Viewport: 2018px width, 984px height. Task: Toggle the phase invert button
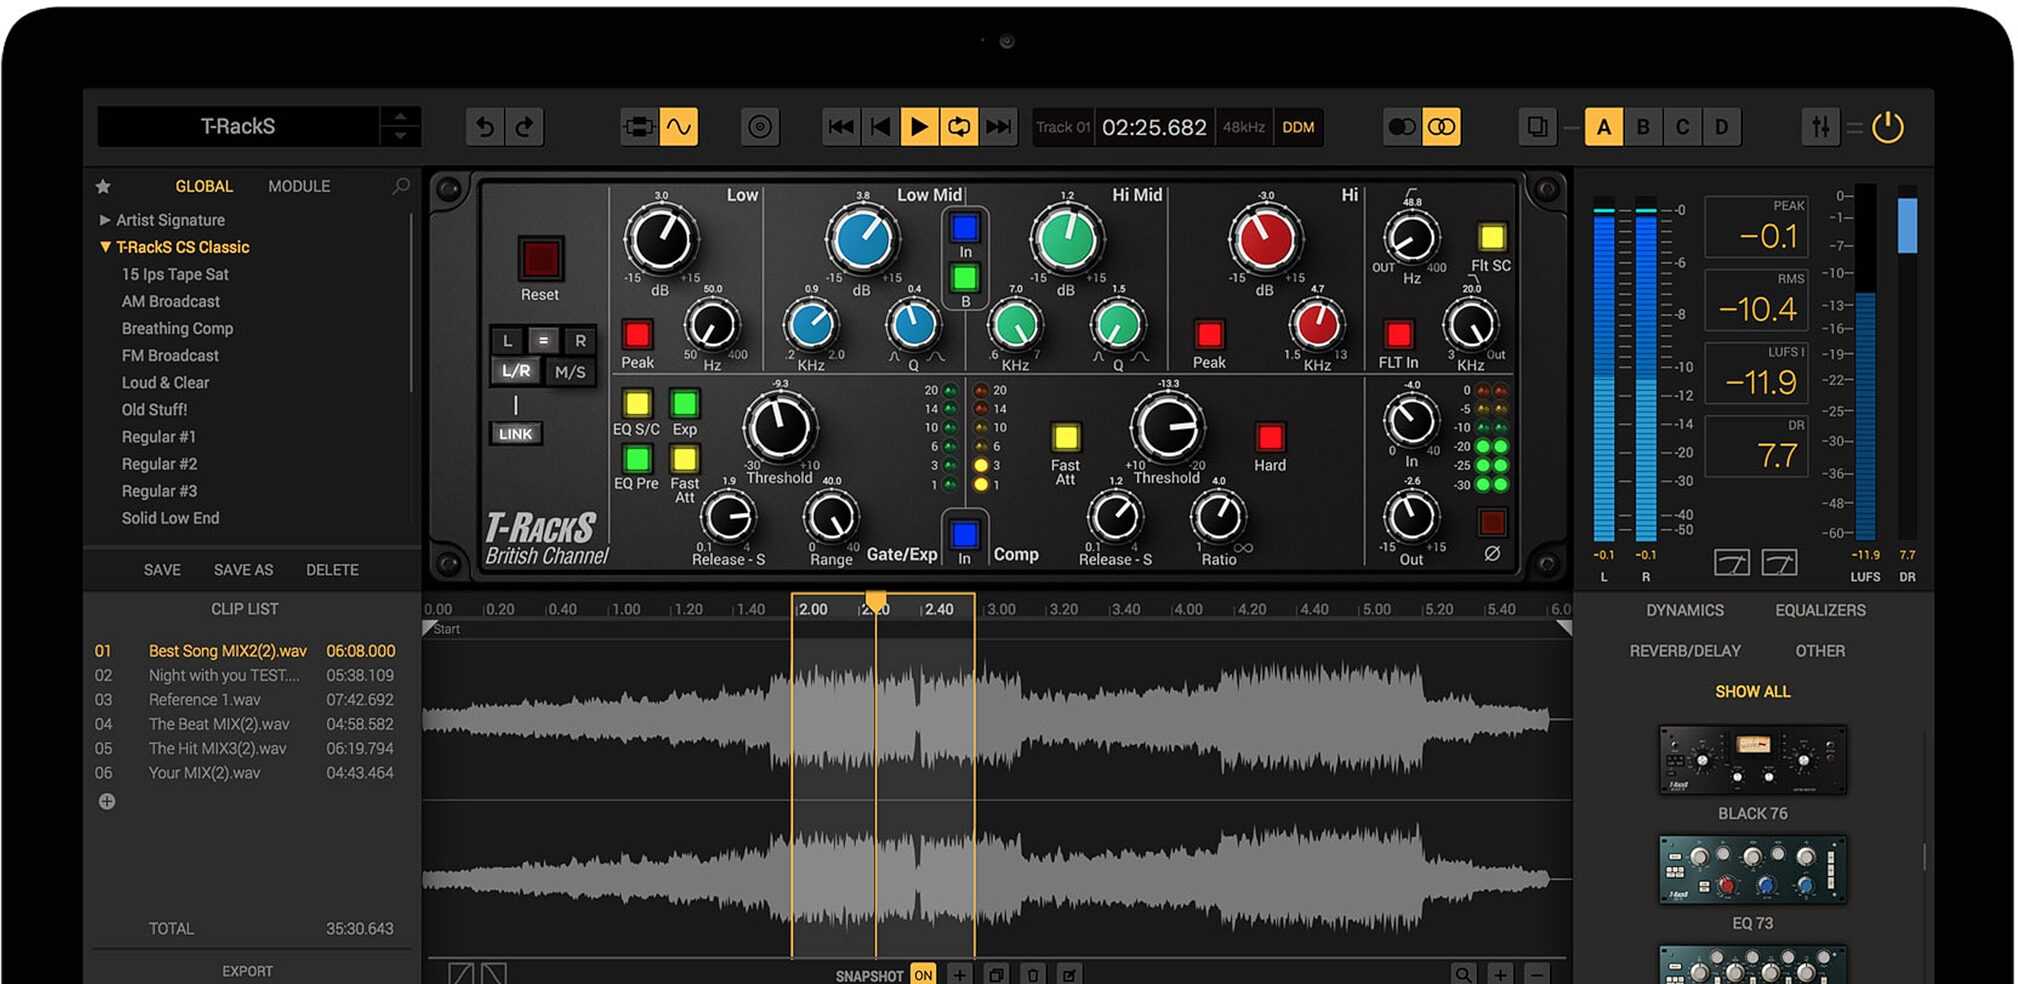click(1492, 522)
